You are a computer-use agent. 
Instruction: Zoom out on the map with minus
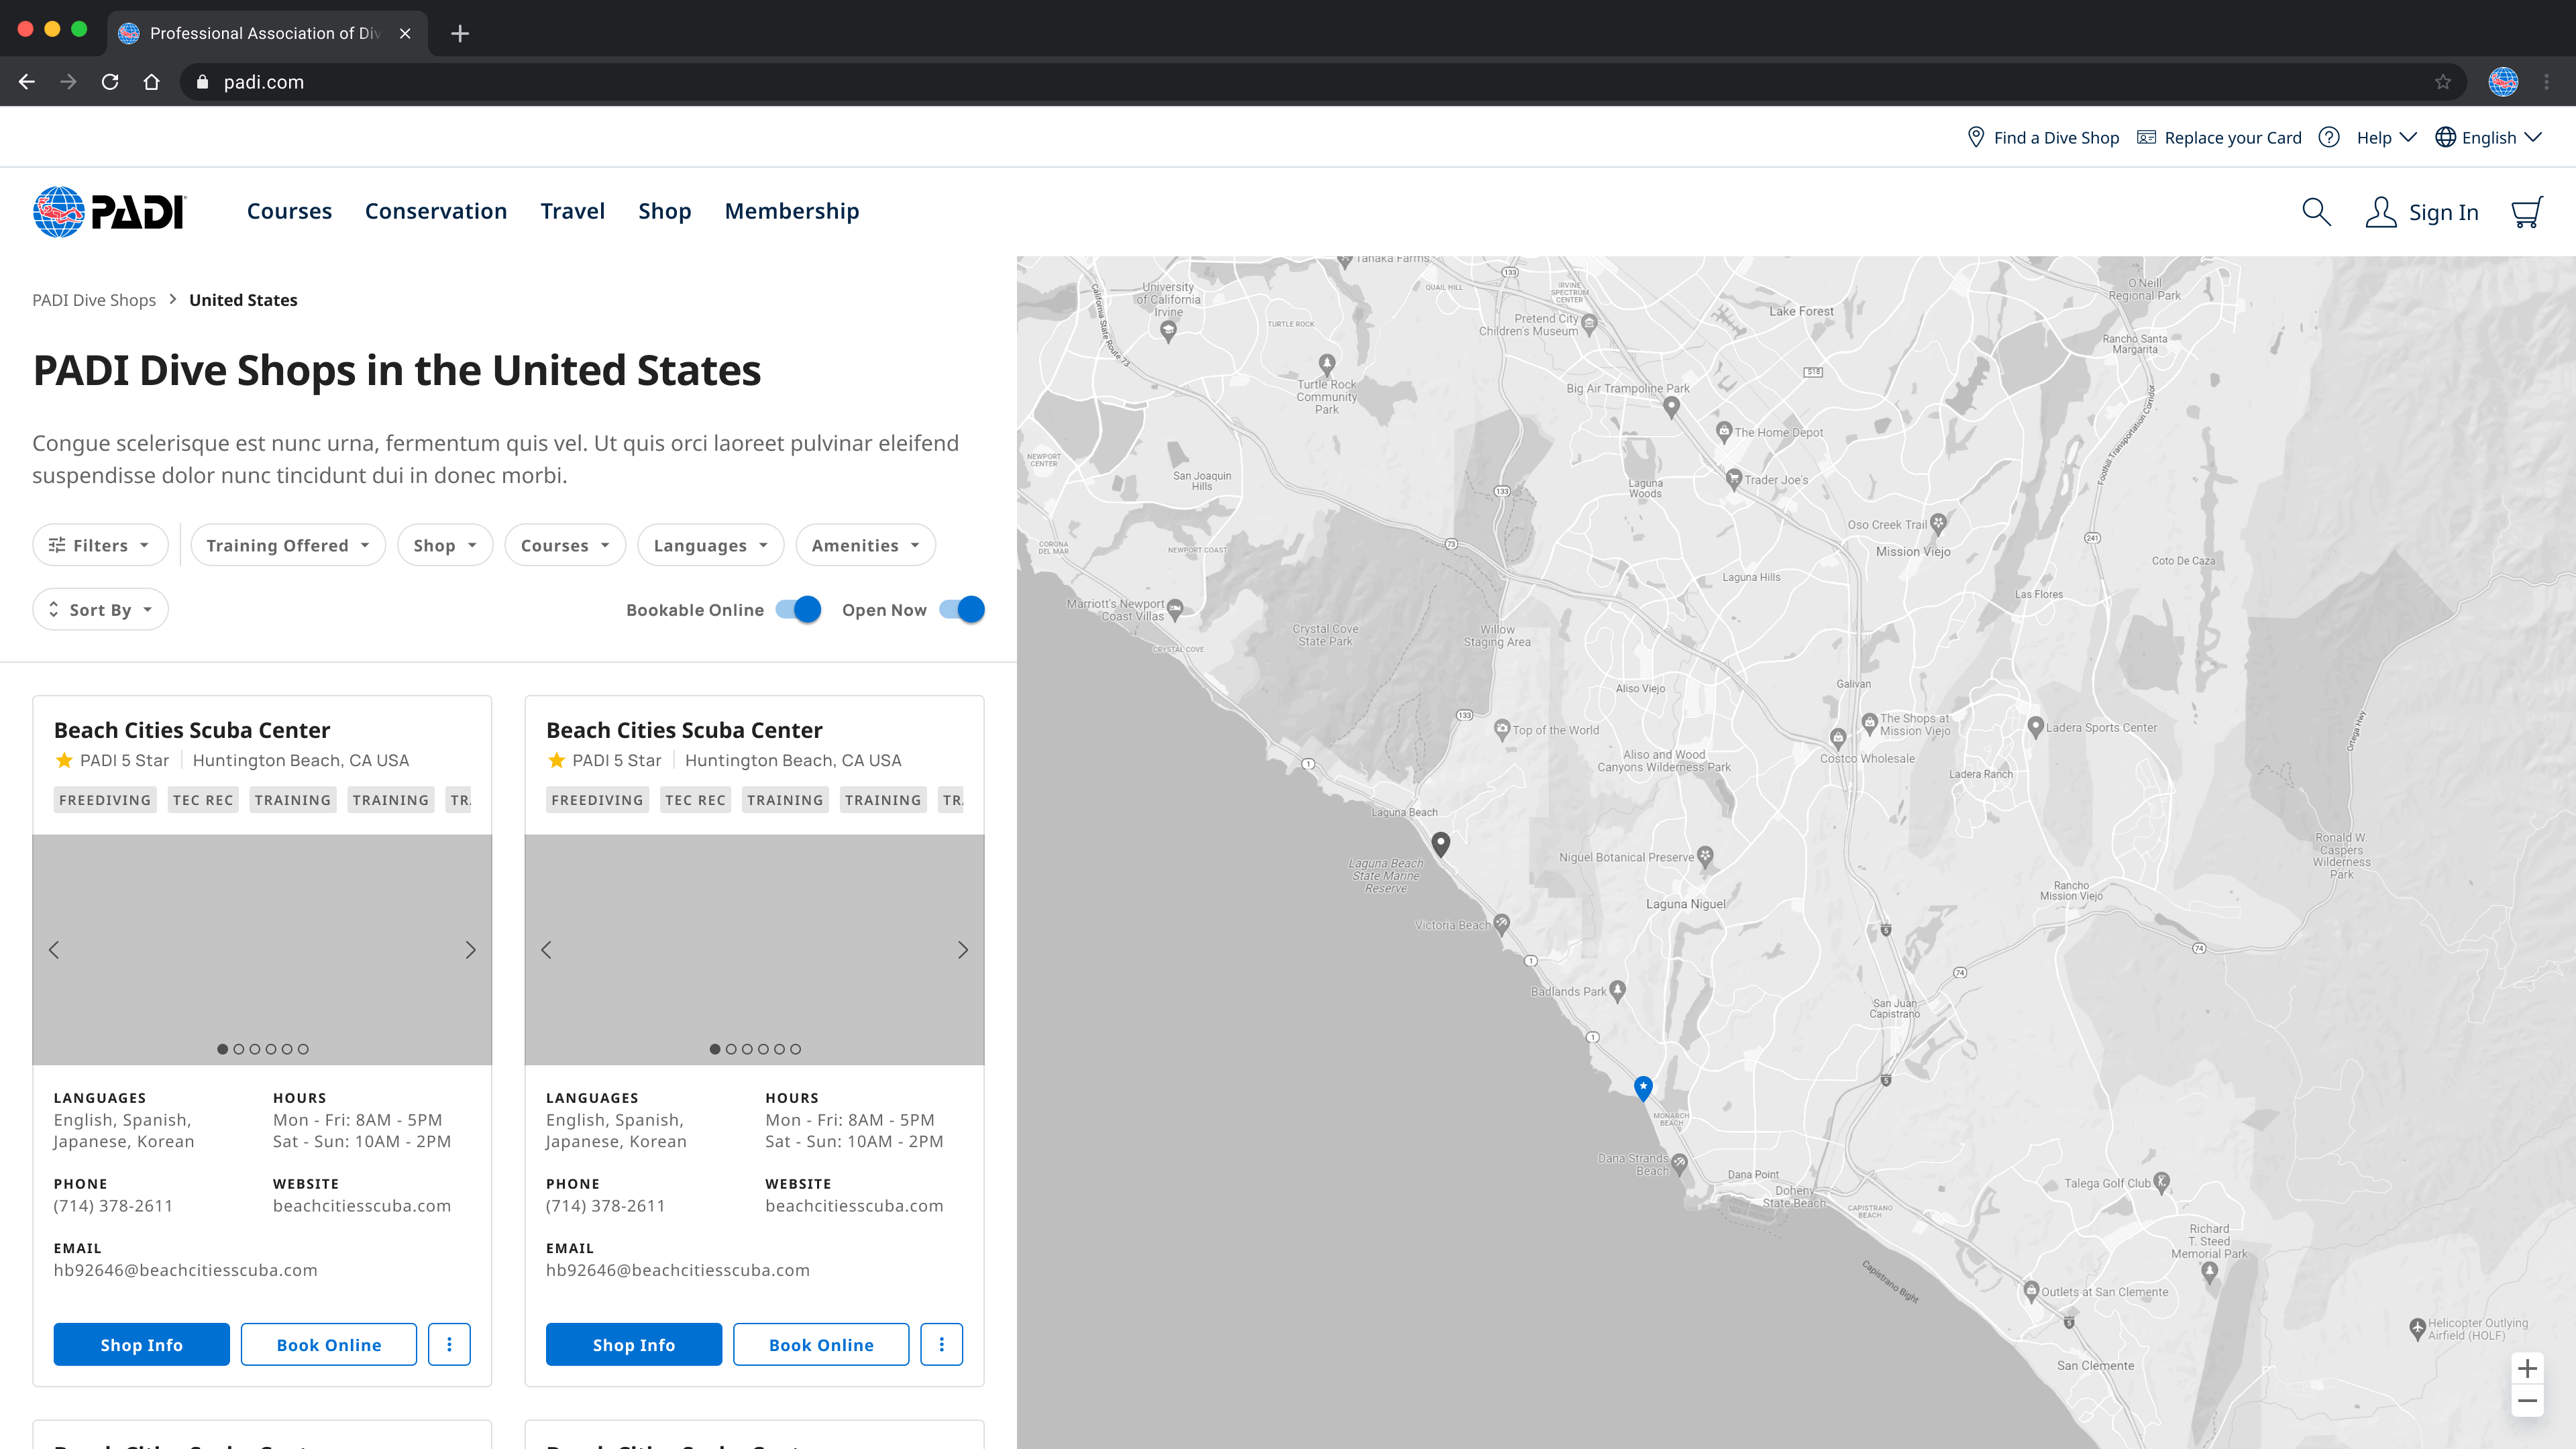coord(2527,1401)
